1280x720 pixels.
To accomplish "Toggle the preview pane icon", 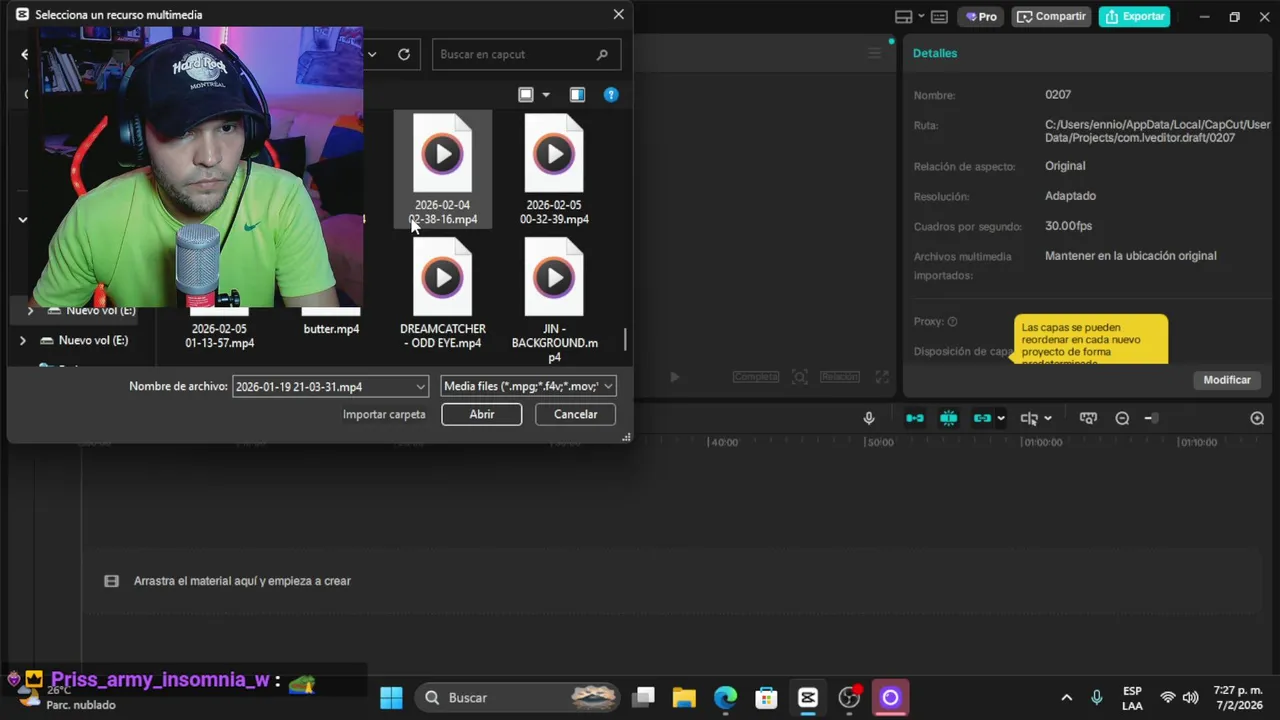I will [x=577, y=95].
